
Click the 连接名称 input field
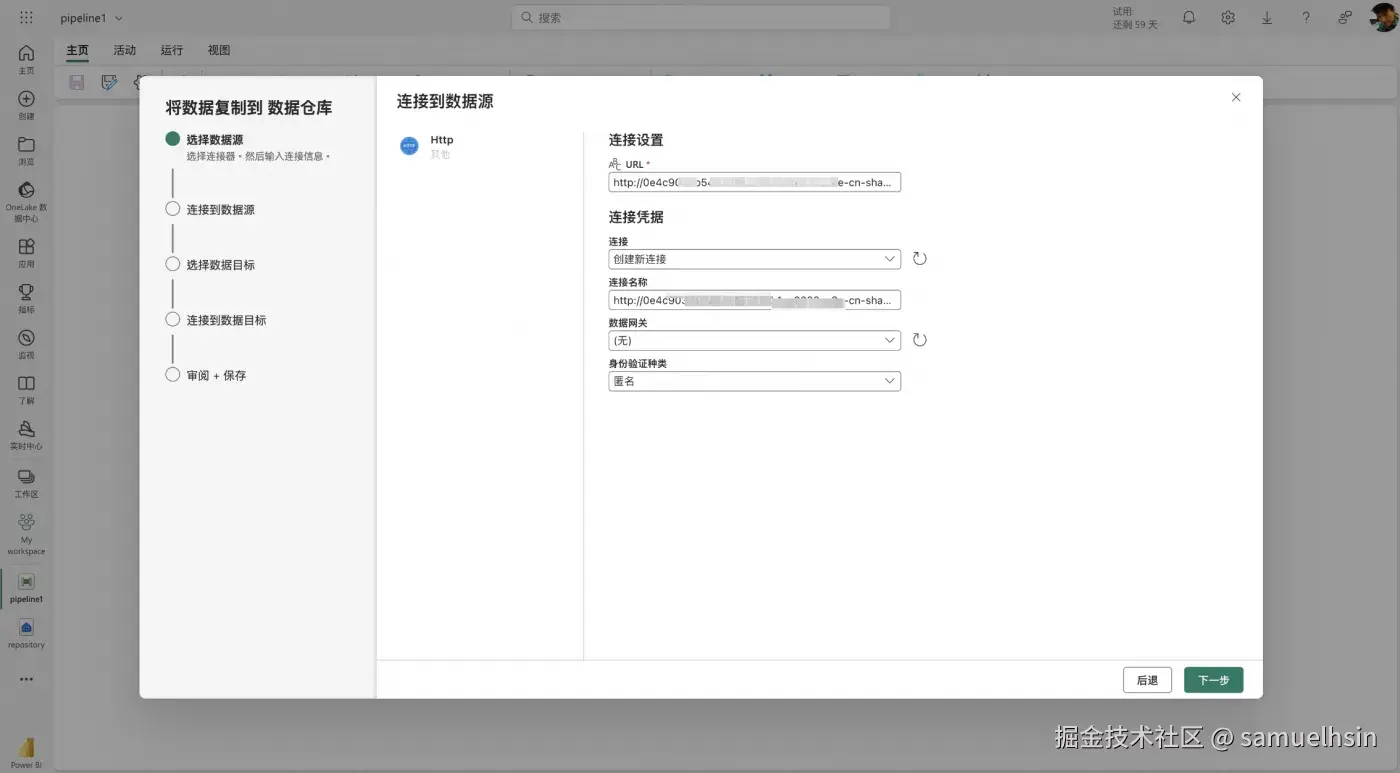pos(755,300)
